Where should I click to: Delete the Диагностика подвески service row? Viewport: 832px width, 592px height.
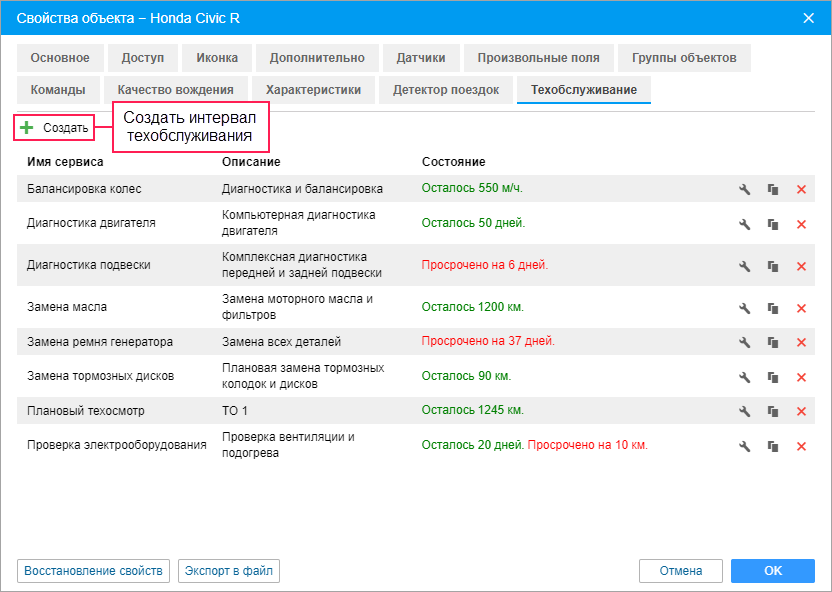coord(801,266)
